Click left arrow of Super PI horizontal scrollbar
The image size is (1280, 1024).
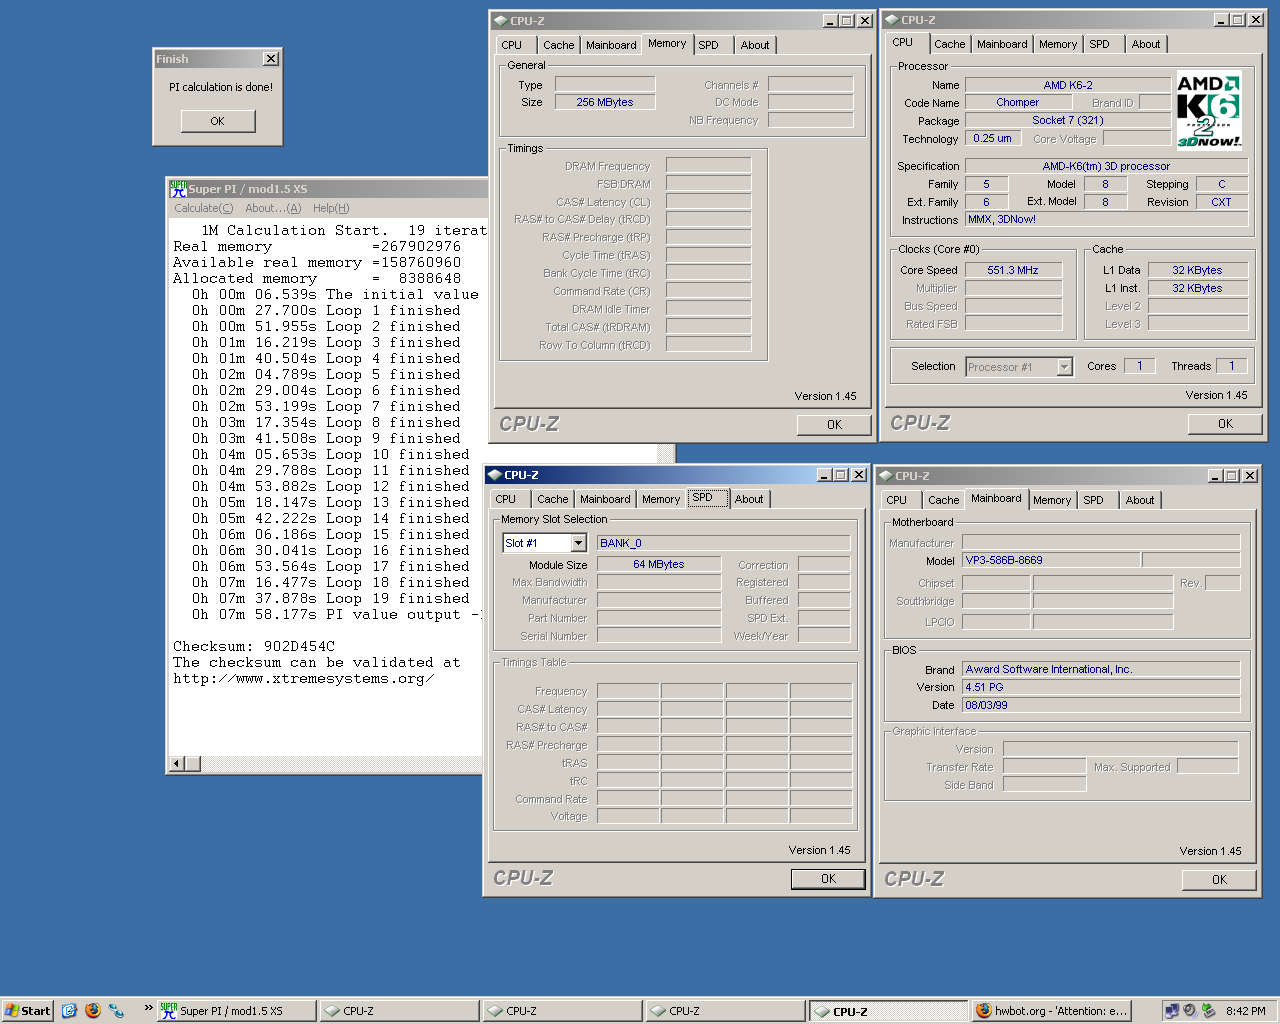(177, 764)
